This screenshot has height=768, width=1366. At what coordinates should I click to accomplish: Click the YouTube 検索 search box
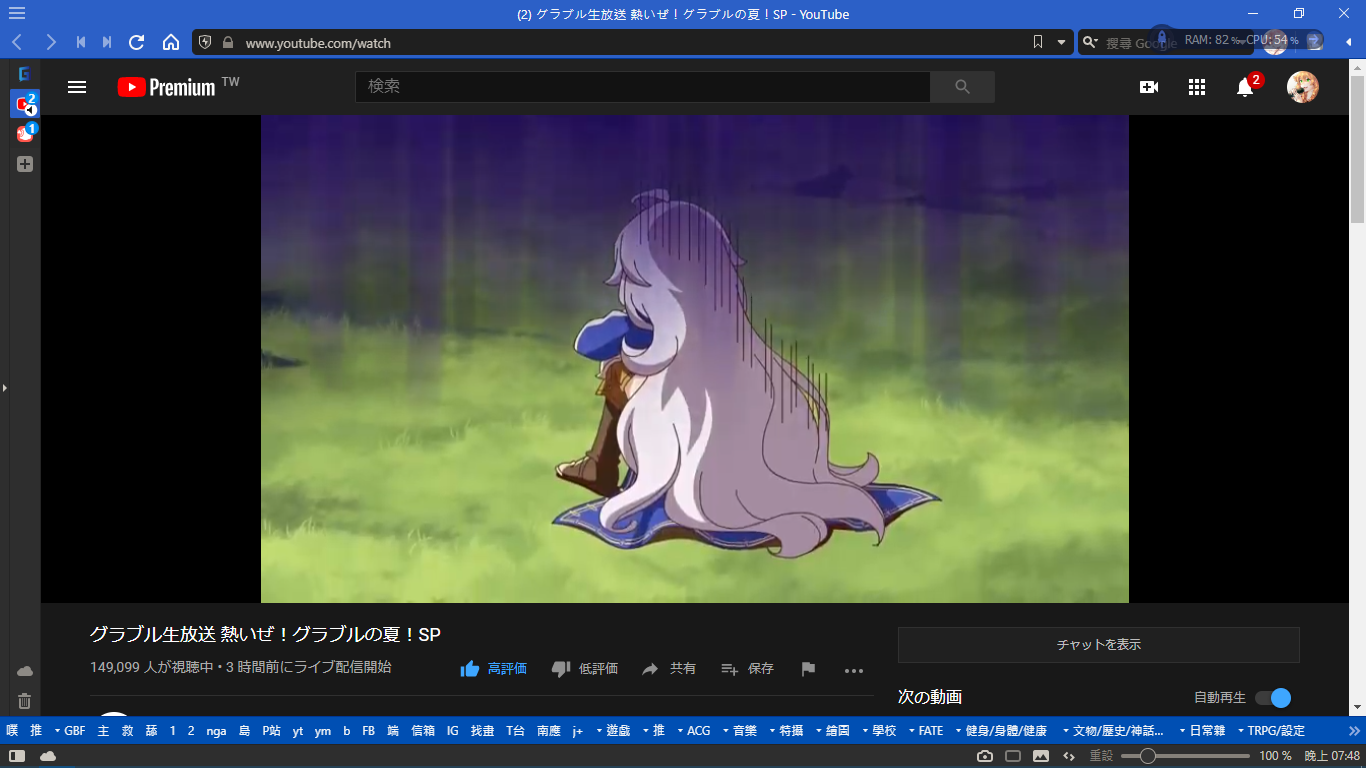642,87
